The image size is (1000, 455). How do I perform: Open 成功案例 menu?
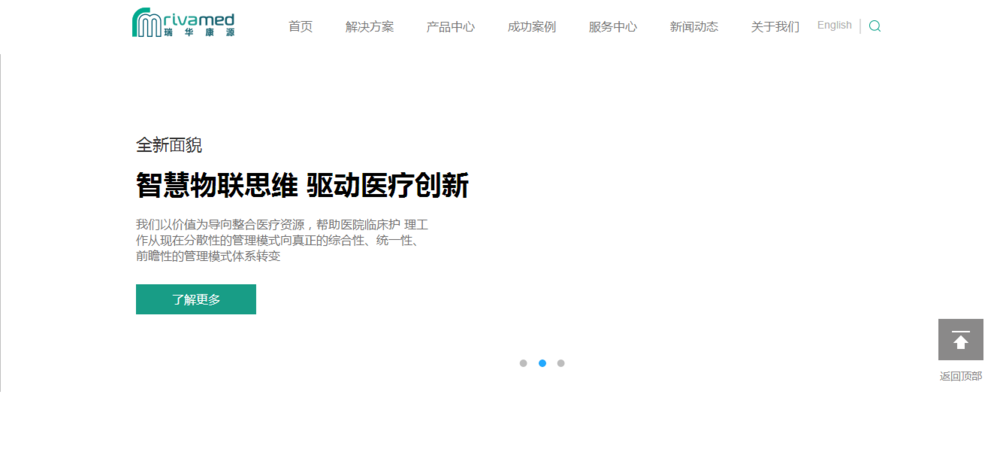coord(532,27)
